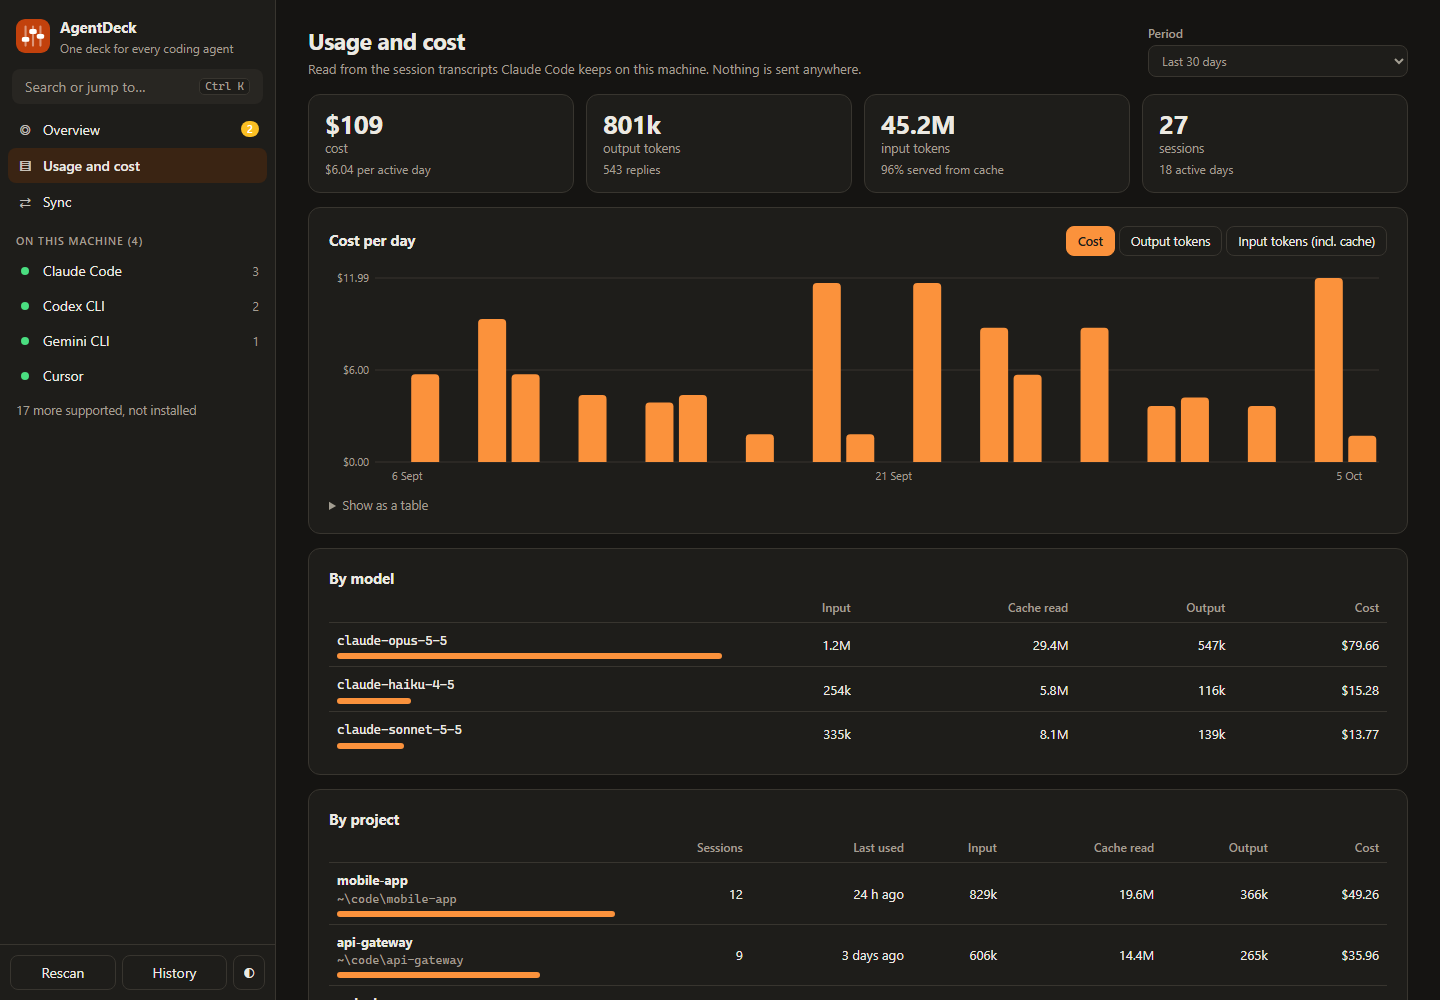Click the green status dot beside Gemini CLI
The width and height of the screenshot is (1440, 1000).
click(25, 341)
